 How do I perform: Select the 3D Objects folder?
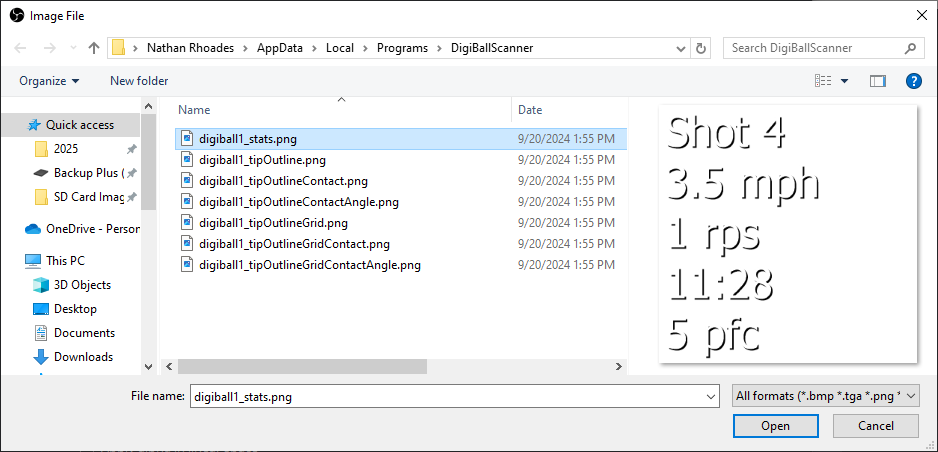point(83,285)
